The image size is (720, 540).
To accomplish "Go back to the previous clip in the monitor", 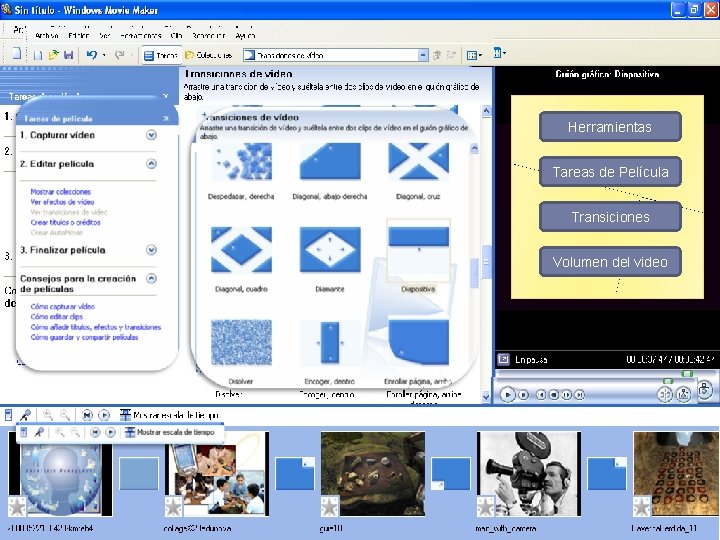I will [x=541, y=394].
